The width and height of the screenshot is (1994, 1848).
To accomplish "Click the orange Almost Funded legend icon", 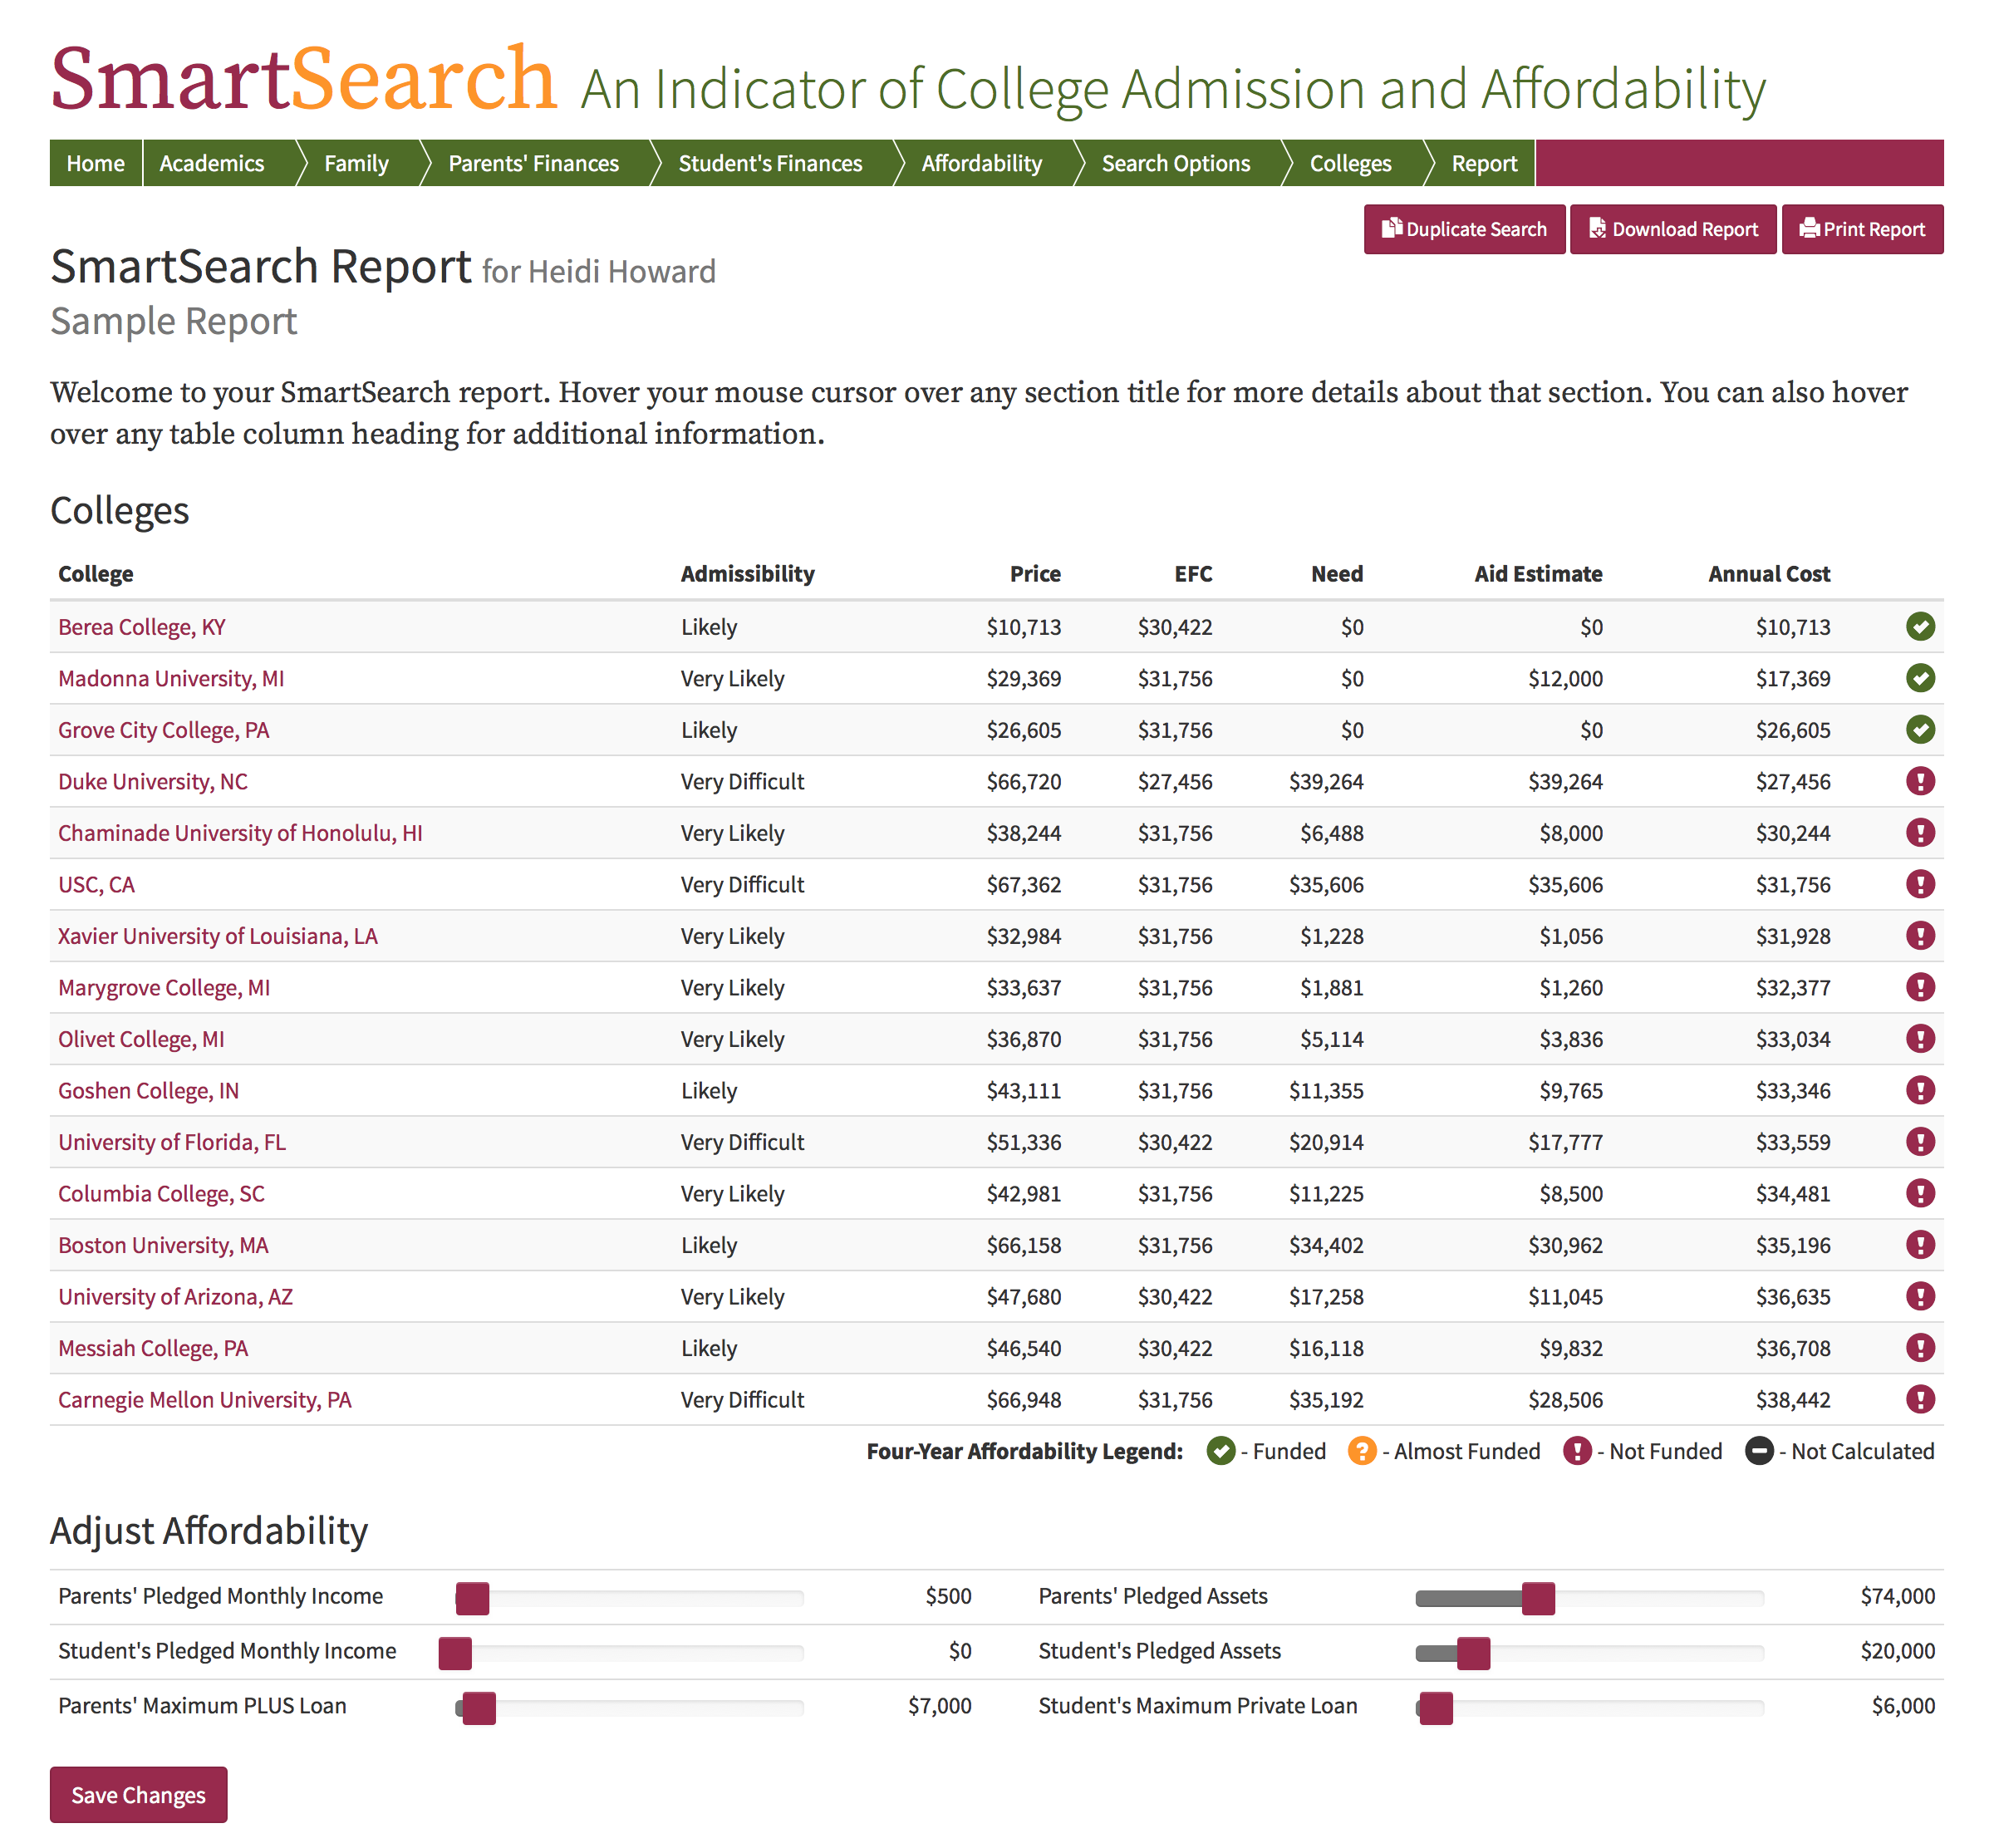I will click(1361, 1451).
